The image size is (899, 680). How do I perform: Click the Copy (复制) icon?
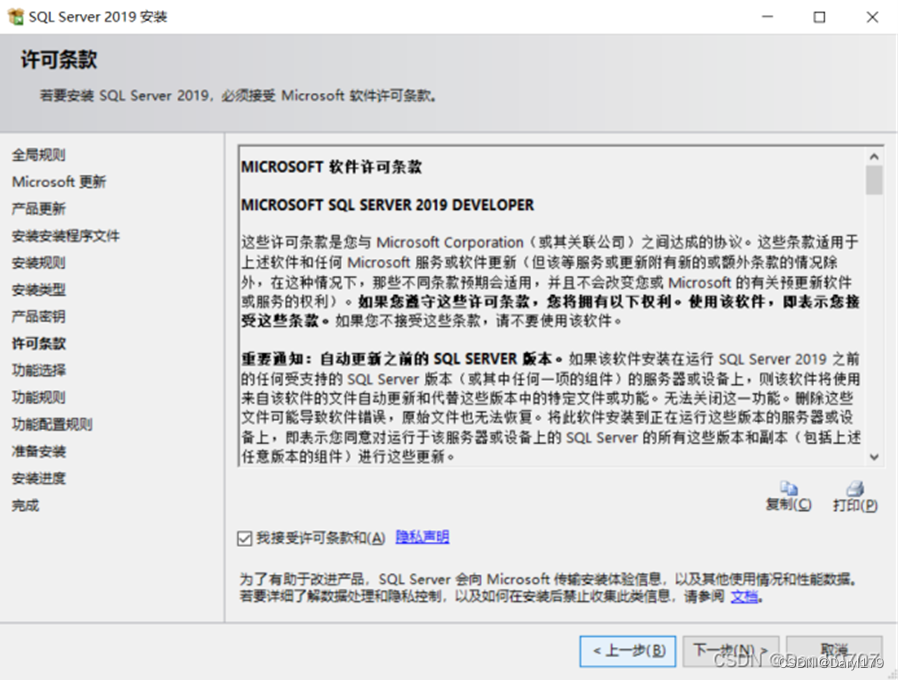(x=789, y=488)
